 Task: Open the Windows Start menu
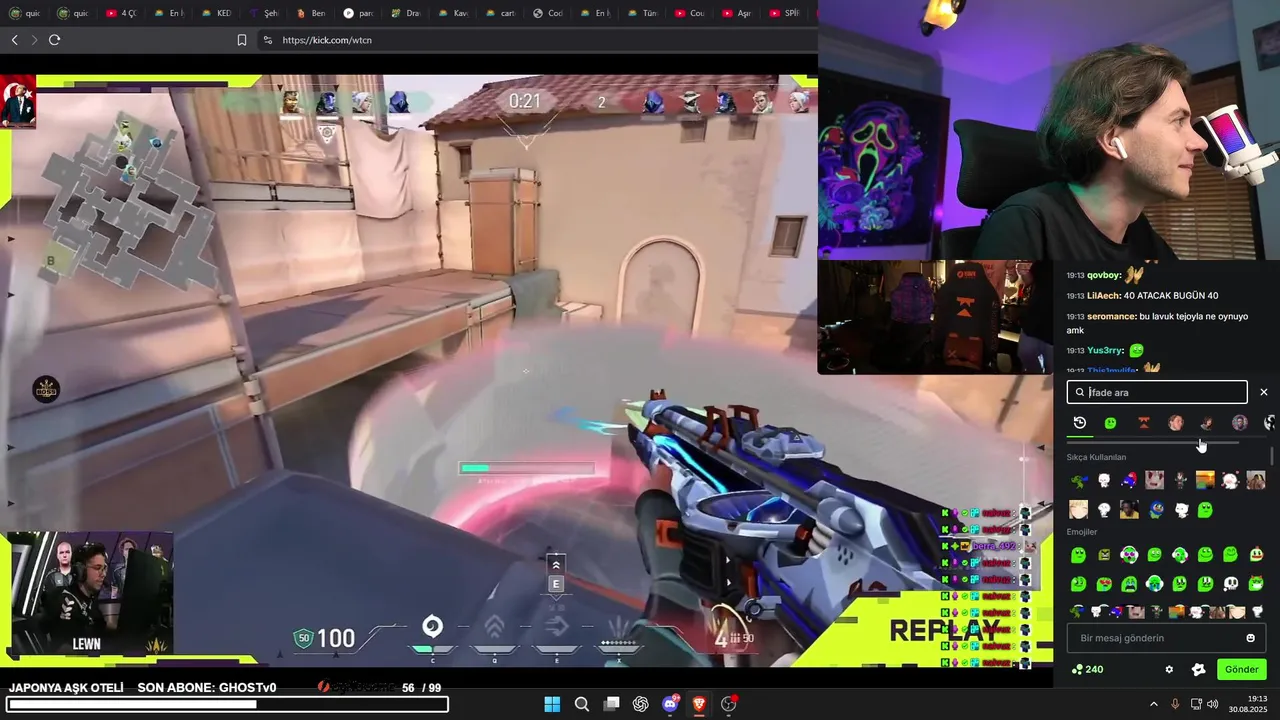coord(552,704)
